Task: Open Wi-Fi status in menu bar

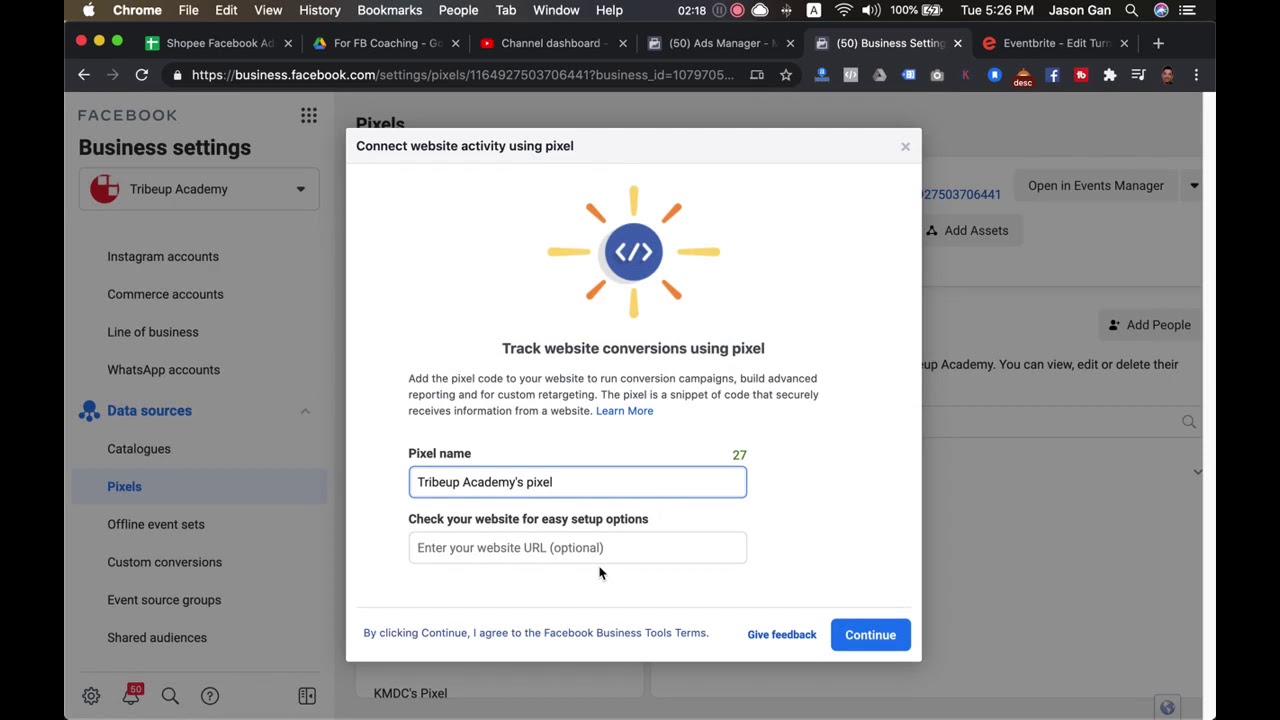Action: (x=843, y=10)
